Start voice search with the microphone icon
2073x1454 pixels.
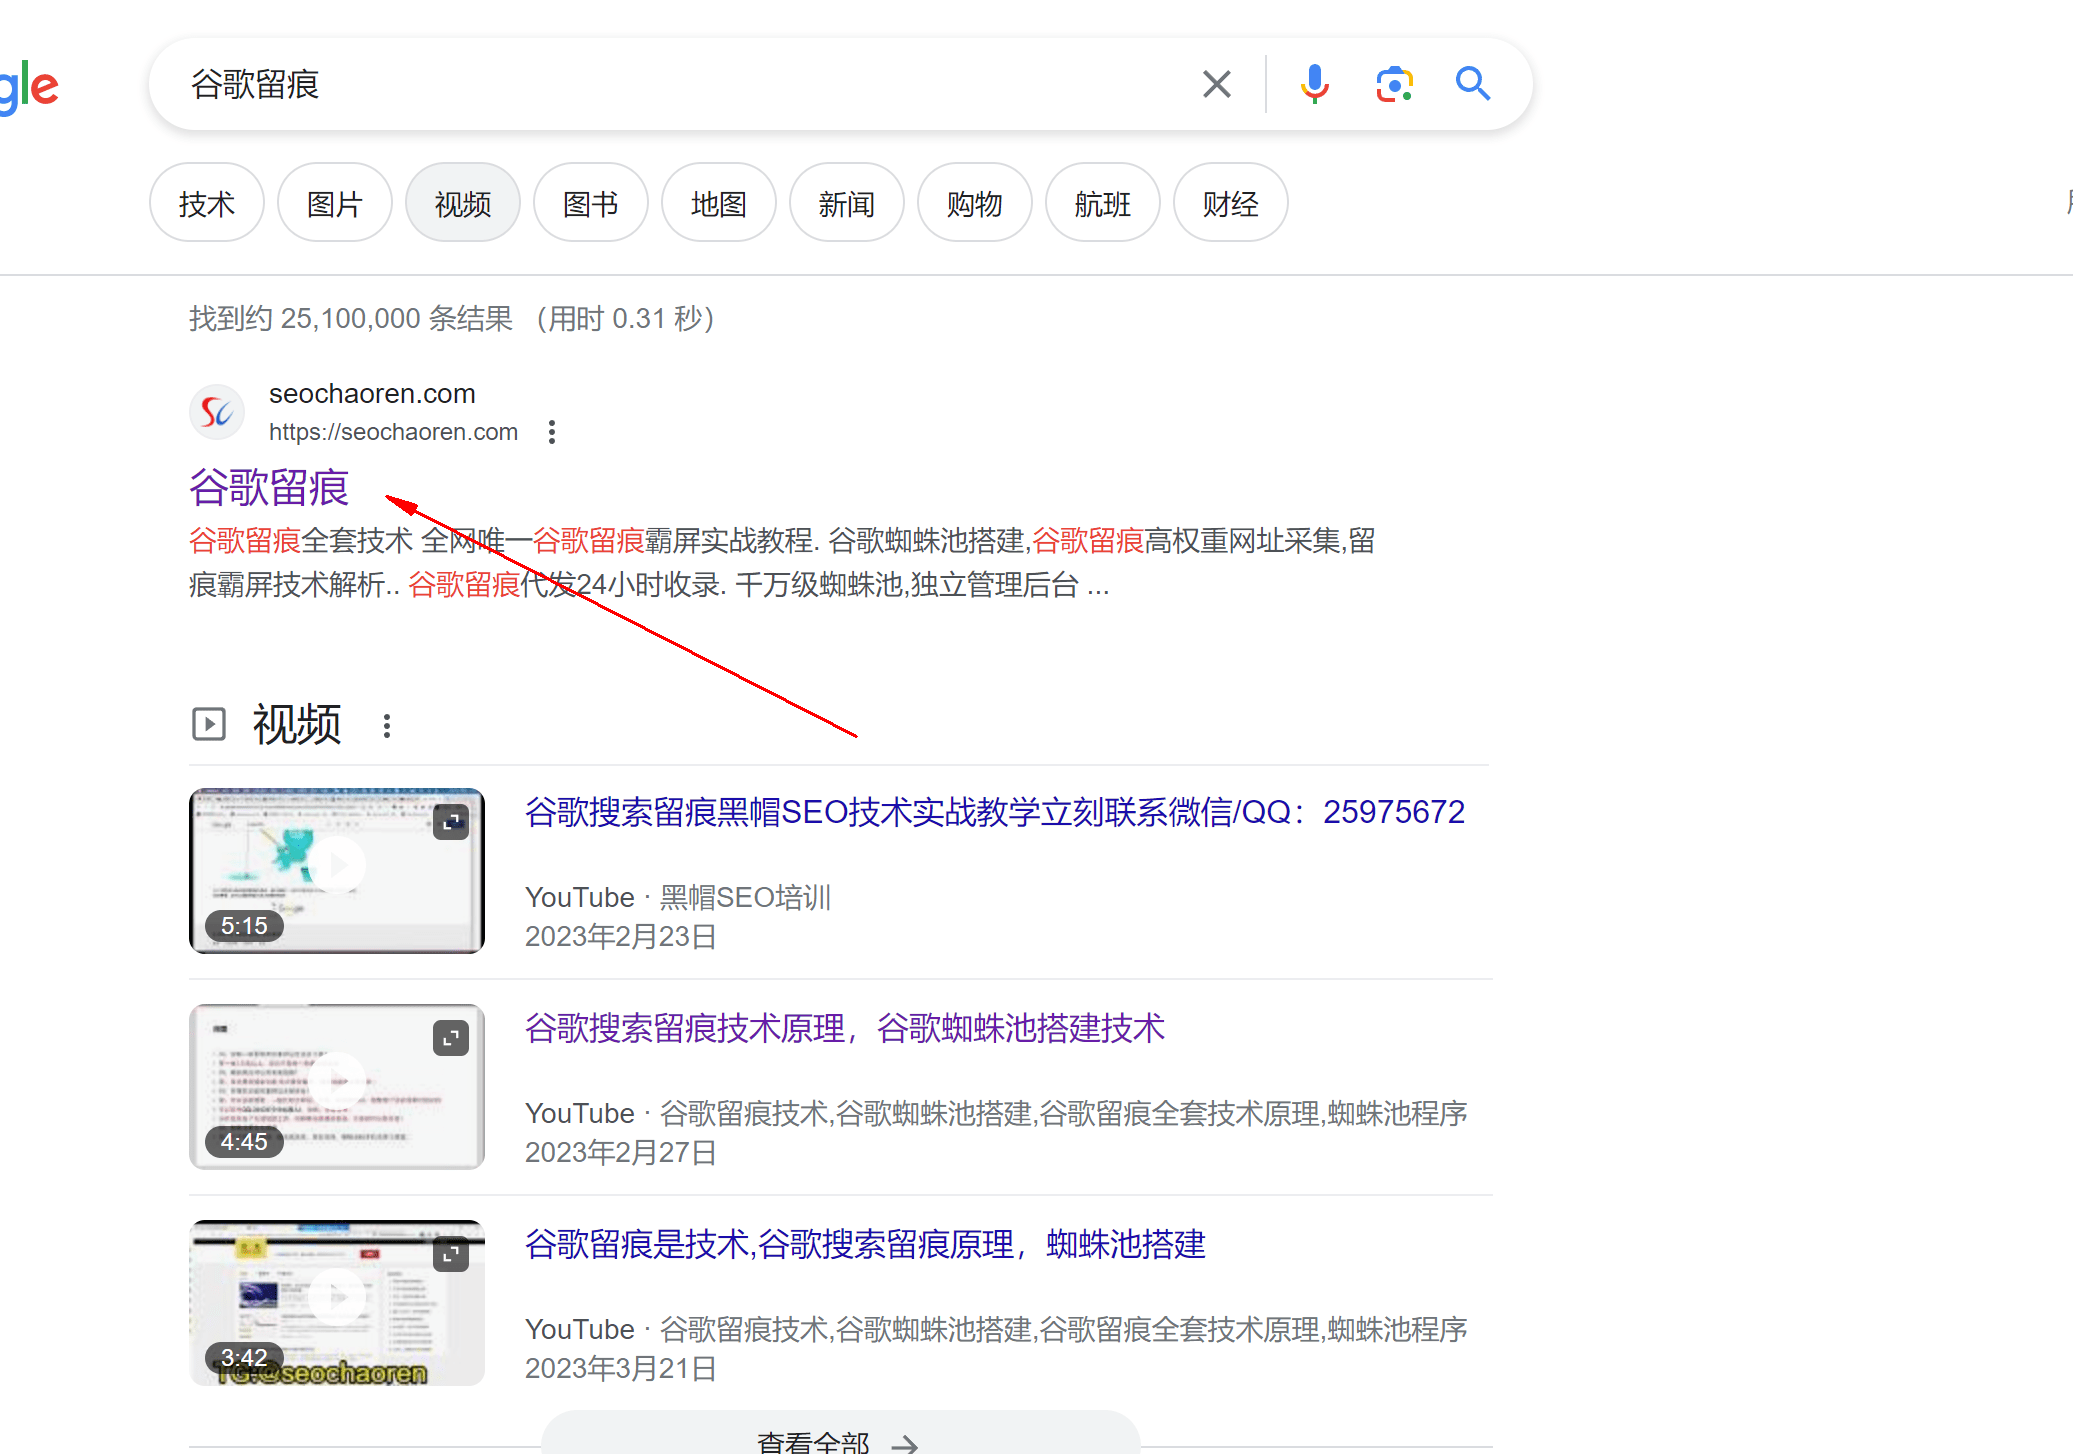[1314, 84]
